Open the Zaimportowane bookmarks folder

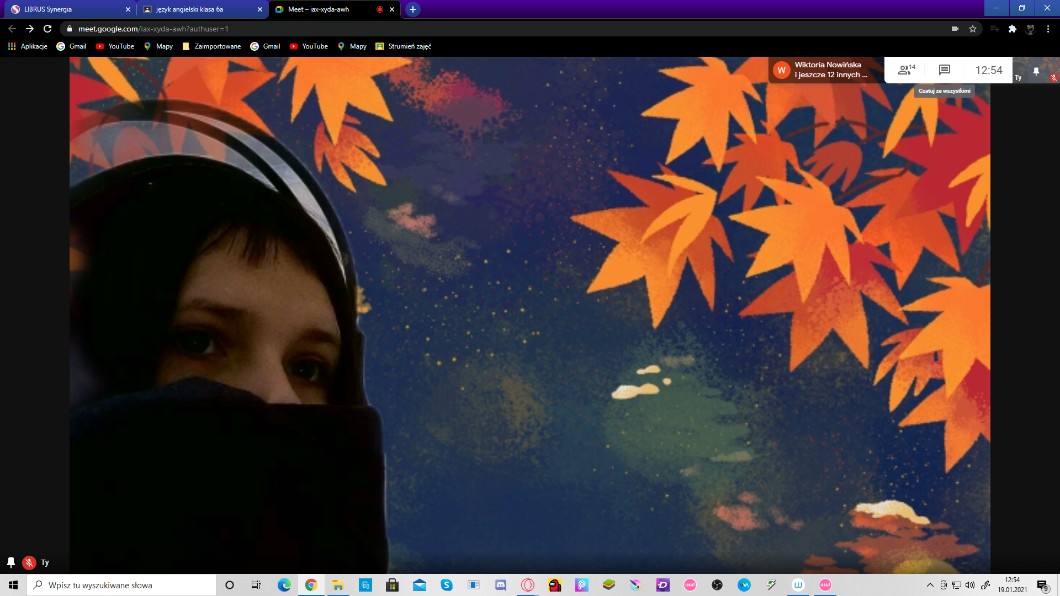[211, 46]
